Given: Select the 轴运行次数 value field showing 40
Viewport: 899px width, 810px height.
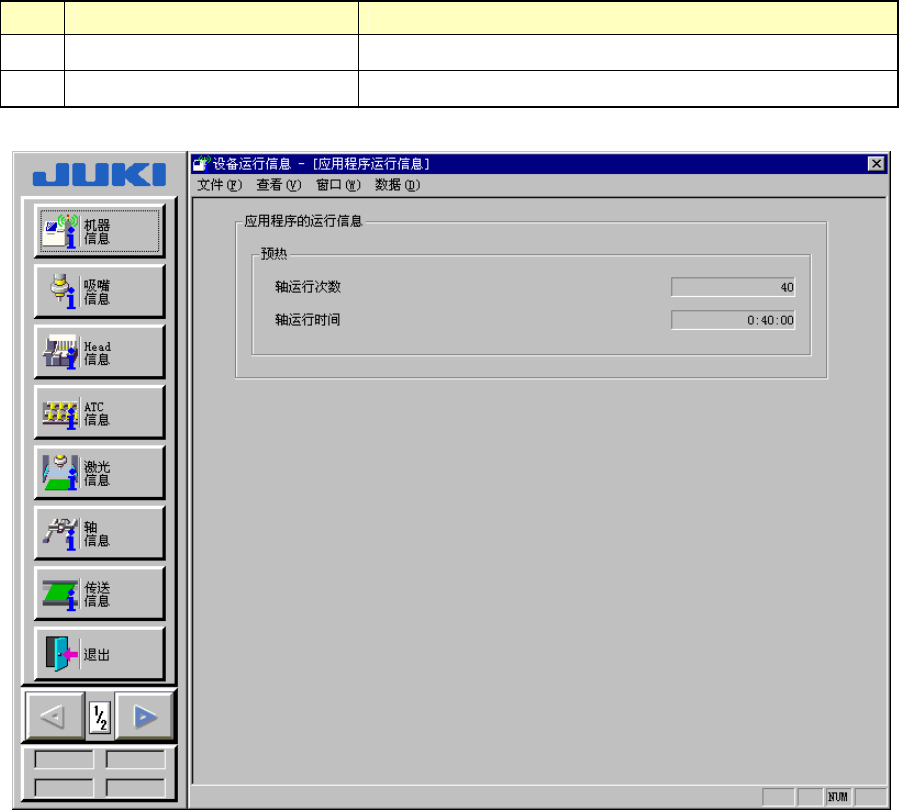Looking at the screenshot, I should point(733,287).
